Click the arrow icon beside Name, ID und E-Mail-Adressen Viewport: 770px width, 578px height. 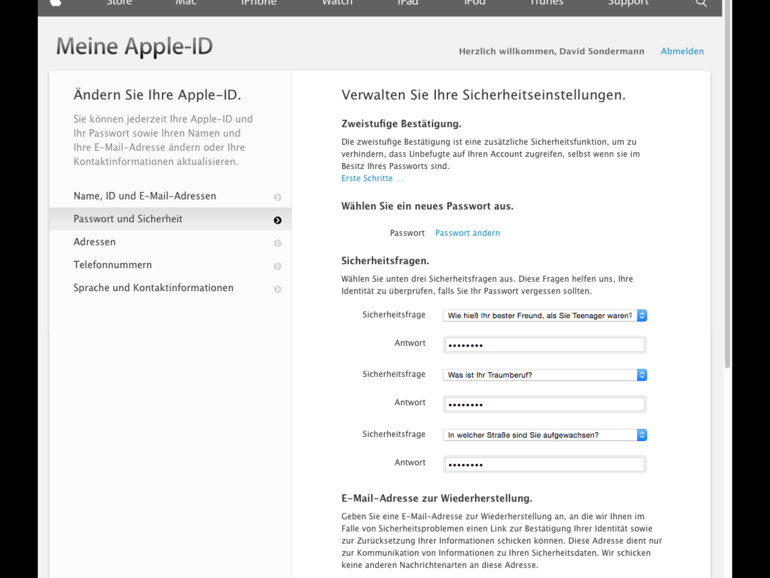tap(277, 197)
